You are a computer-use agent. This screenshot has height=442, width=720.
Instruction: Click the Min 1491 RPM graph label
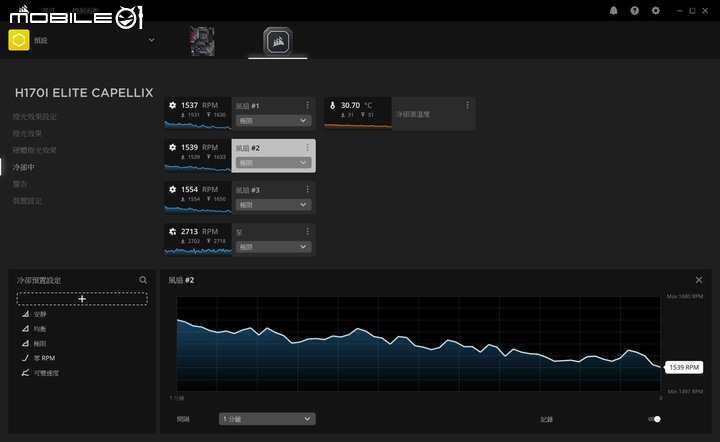pyautogui.click(x=686, y=392)
